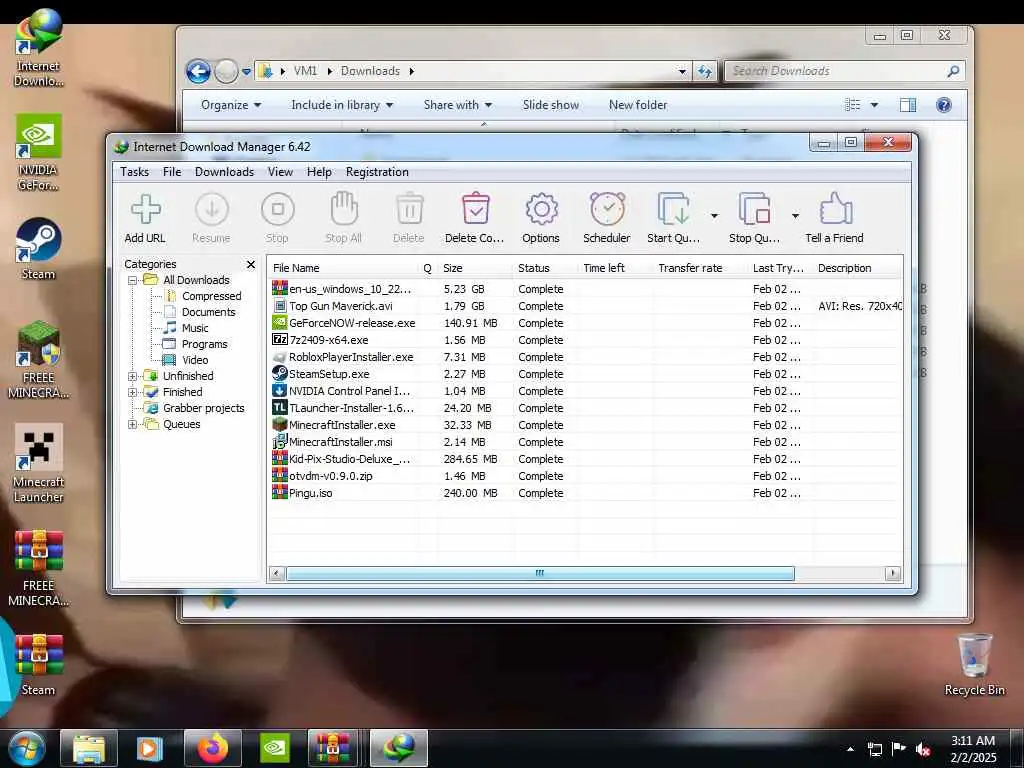Viewport: 1024px width, 768px height.
Task: Click the Delete Completed toolbar icon
Action: coord(475,217)
